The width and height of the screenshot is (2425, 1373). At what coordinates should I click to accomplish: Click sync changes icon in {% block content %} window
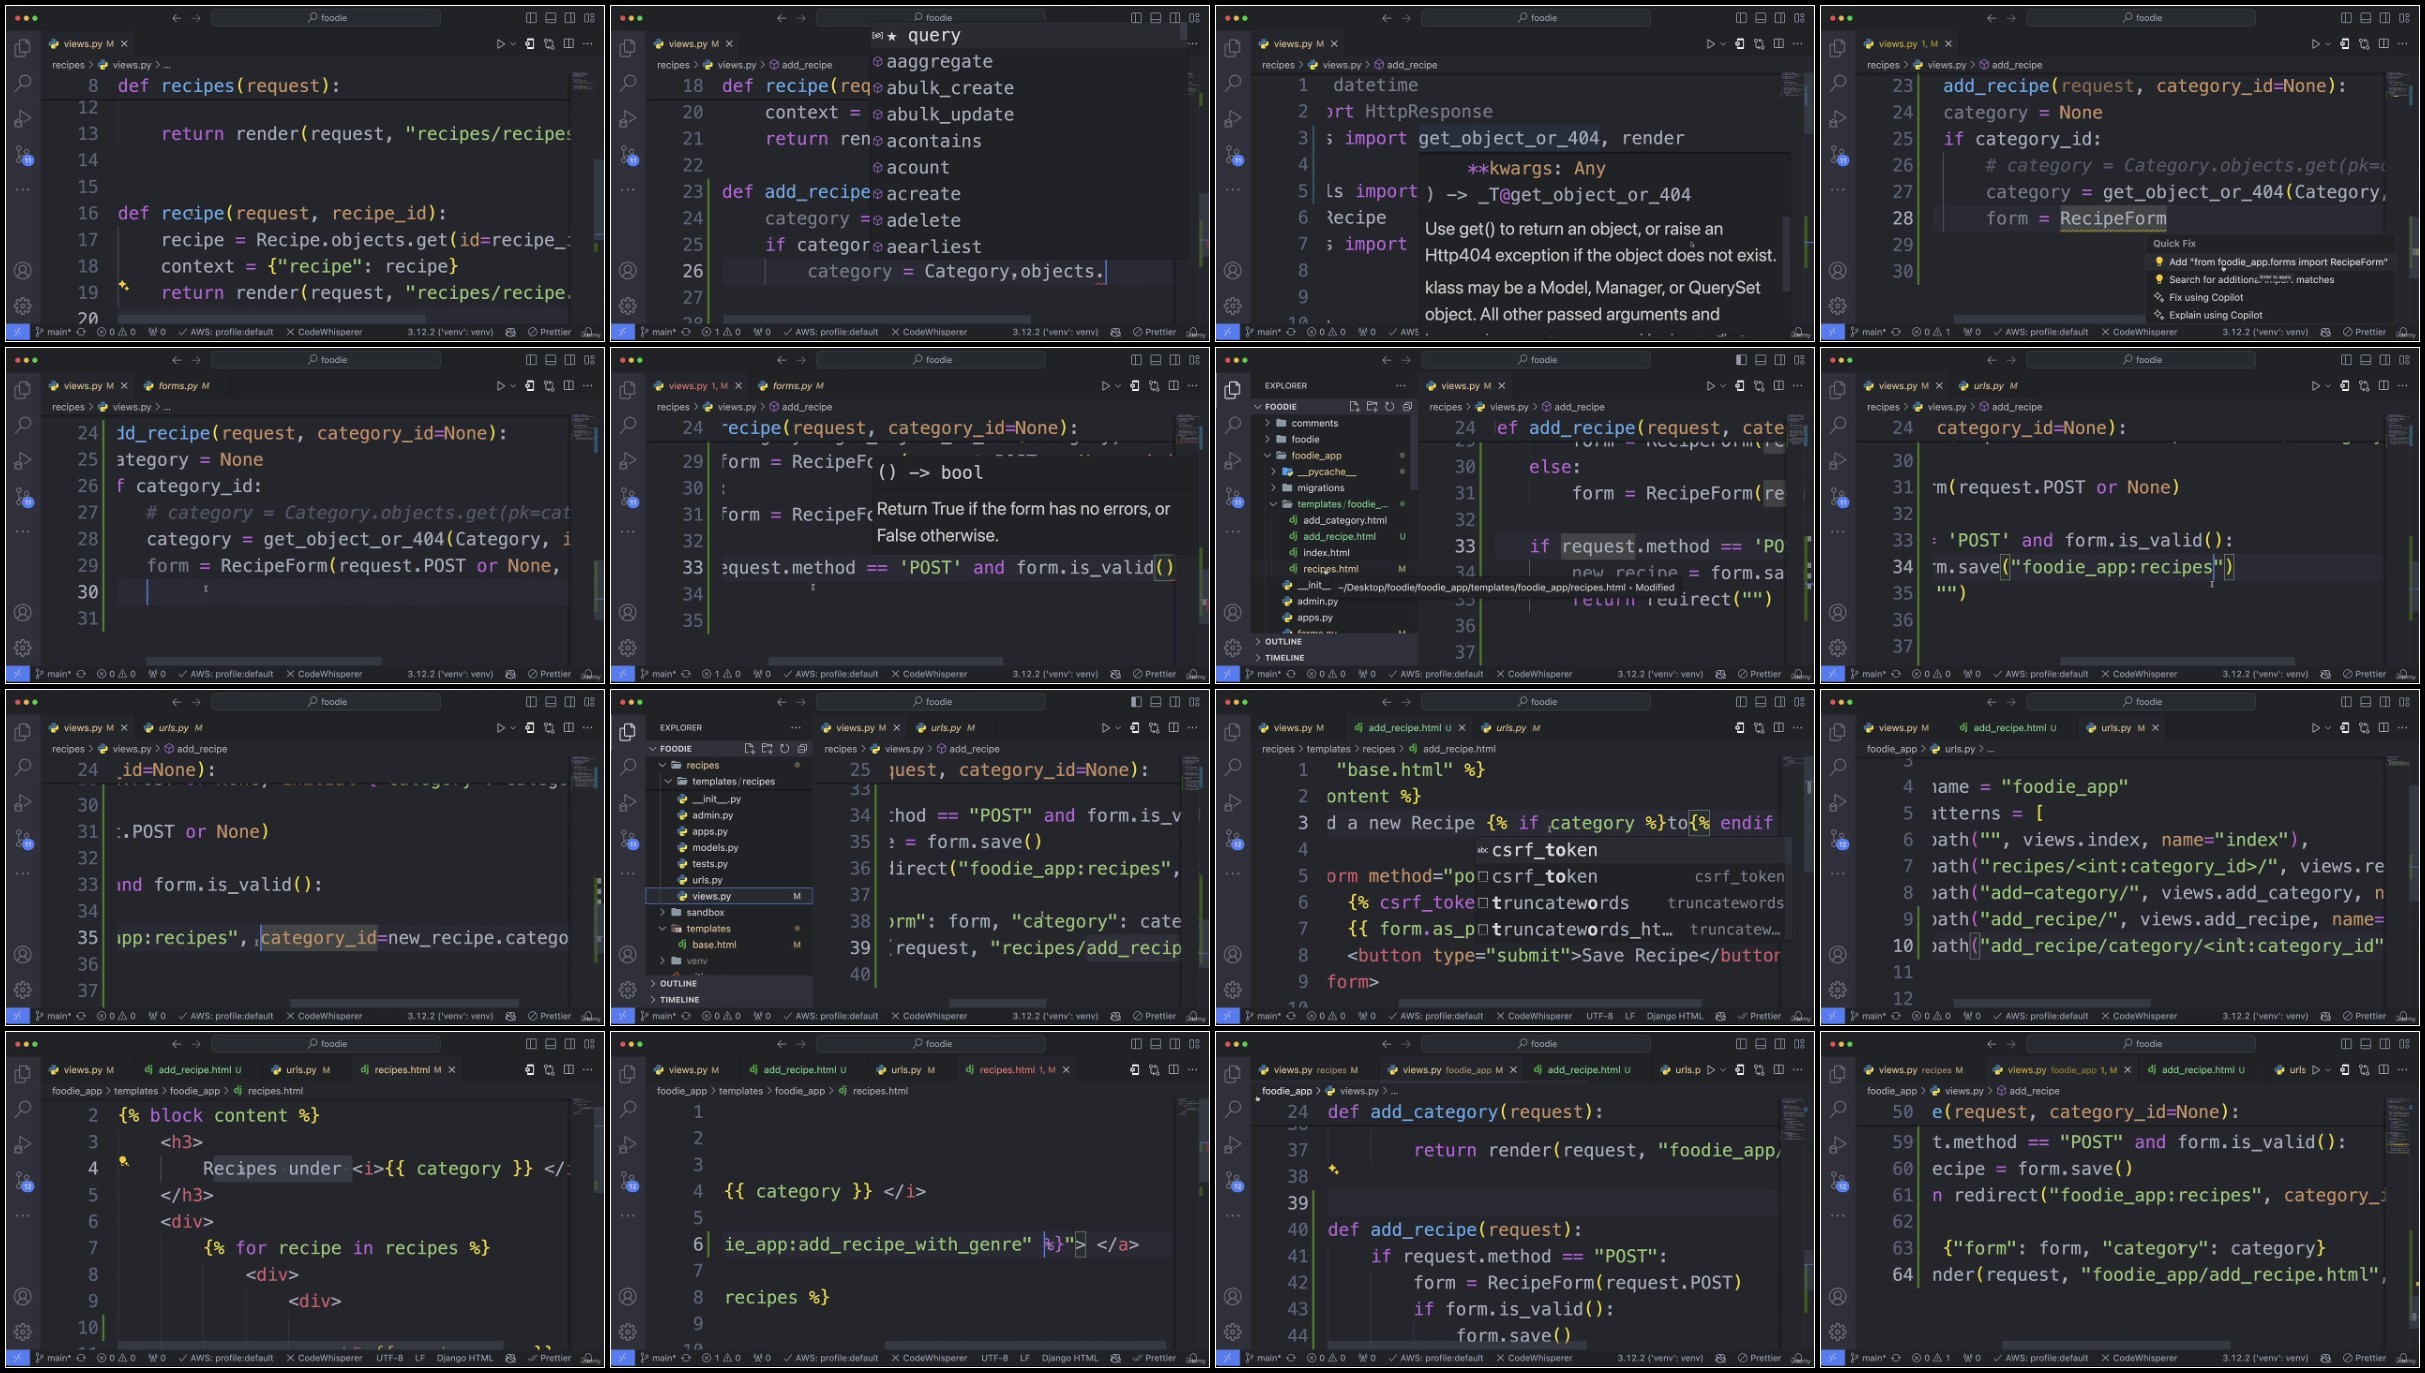pos(81,1358)
